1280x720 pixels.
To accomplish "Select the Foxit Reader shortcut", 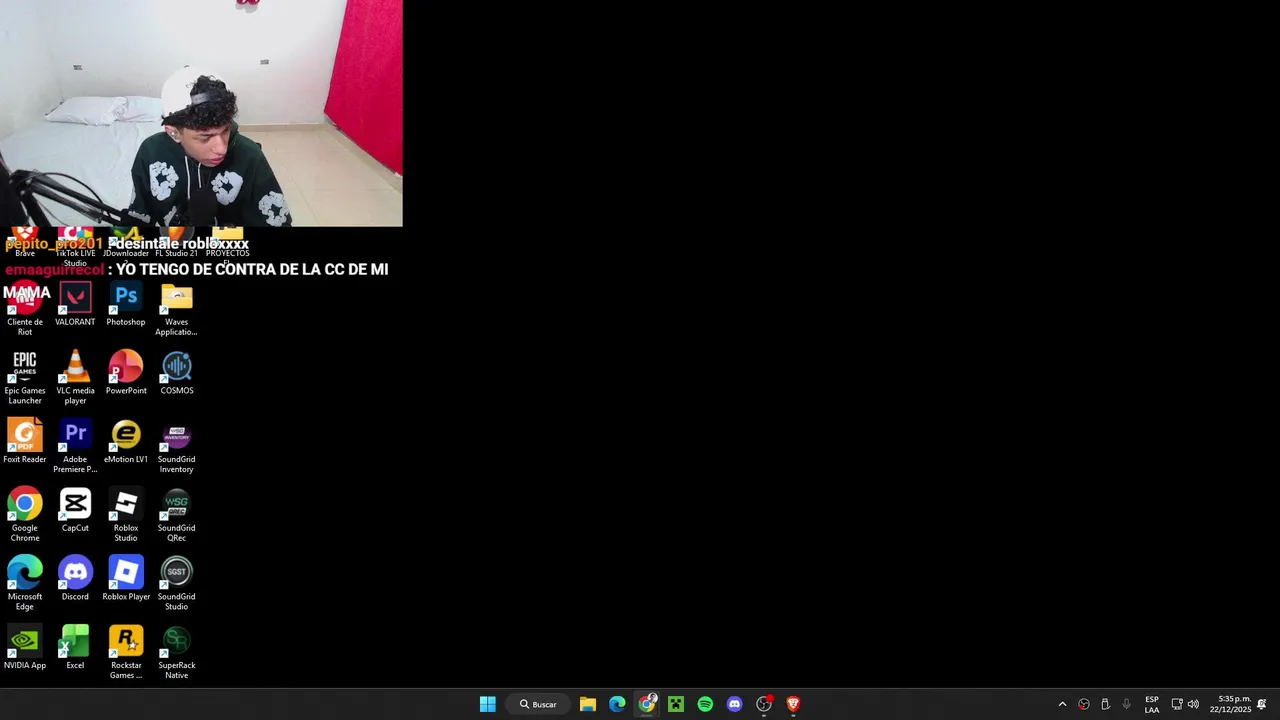I will pos(25,441).
